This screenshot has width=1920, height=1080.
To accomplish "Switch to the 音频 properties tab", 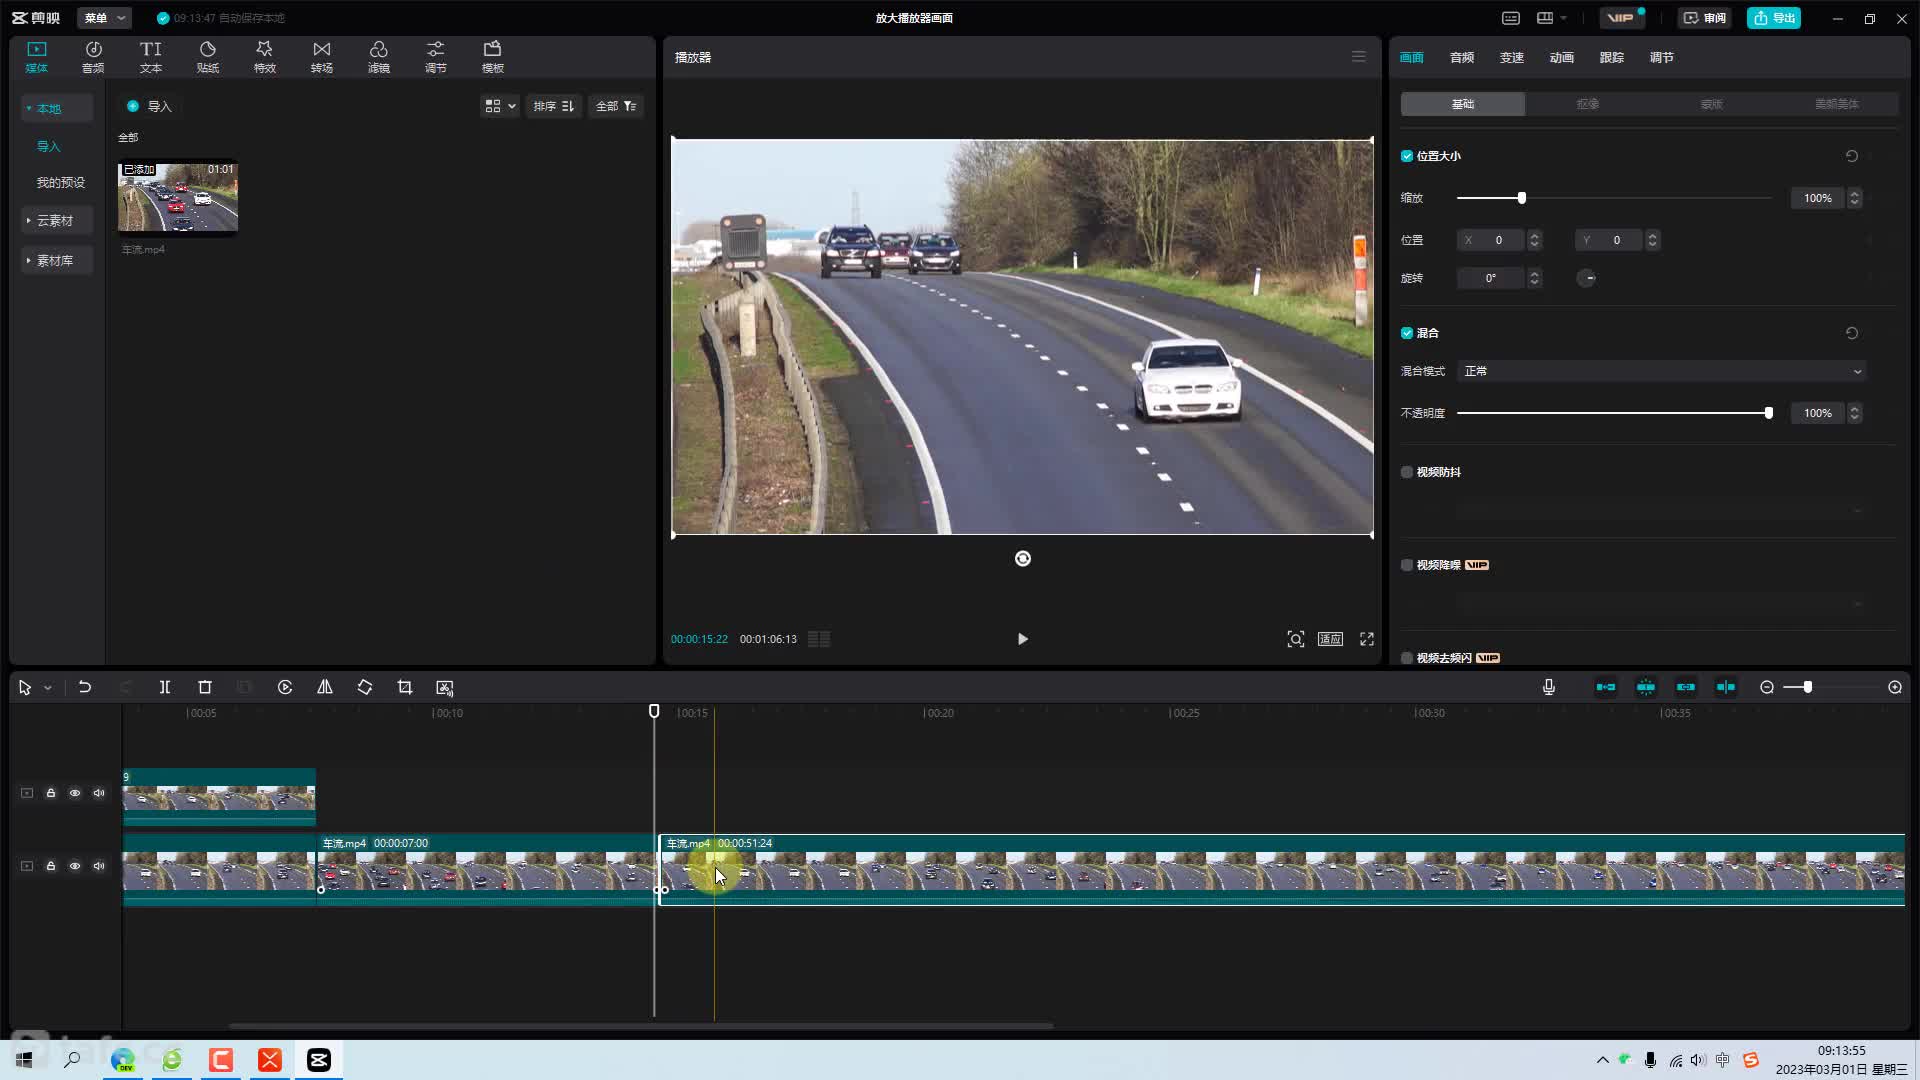I will pyautogui.click(x=1462, y=57).
